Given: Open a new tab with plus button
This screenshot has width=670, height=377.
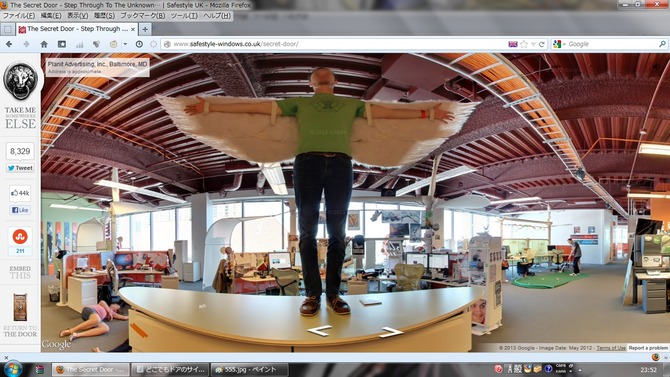Looking at the screenshot, I should click(x=145, y=29).
